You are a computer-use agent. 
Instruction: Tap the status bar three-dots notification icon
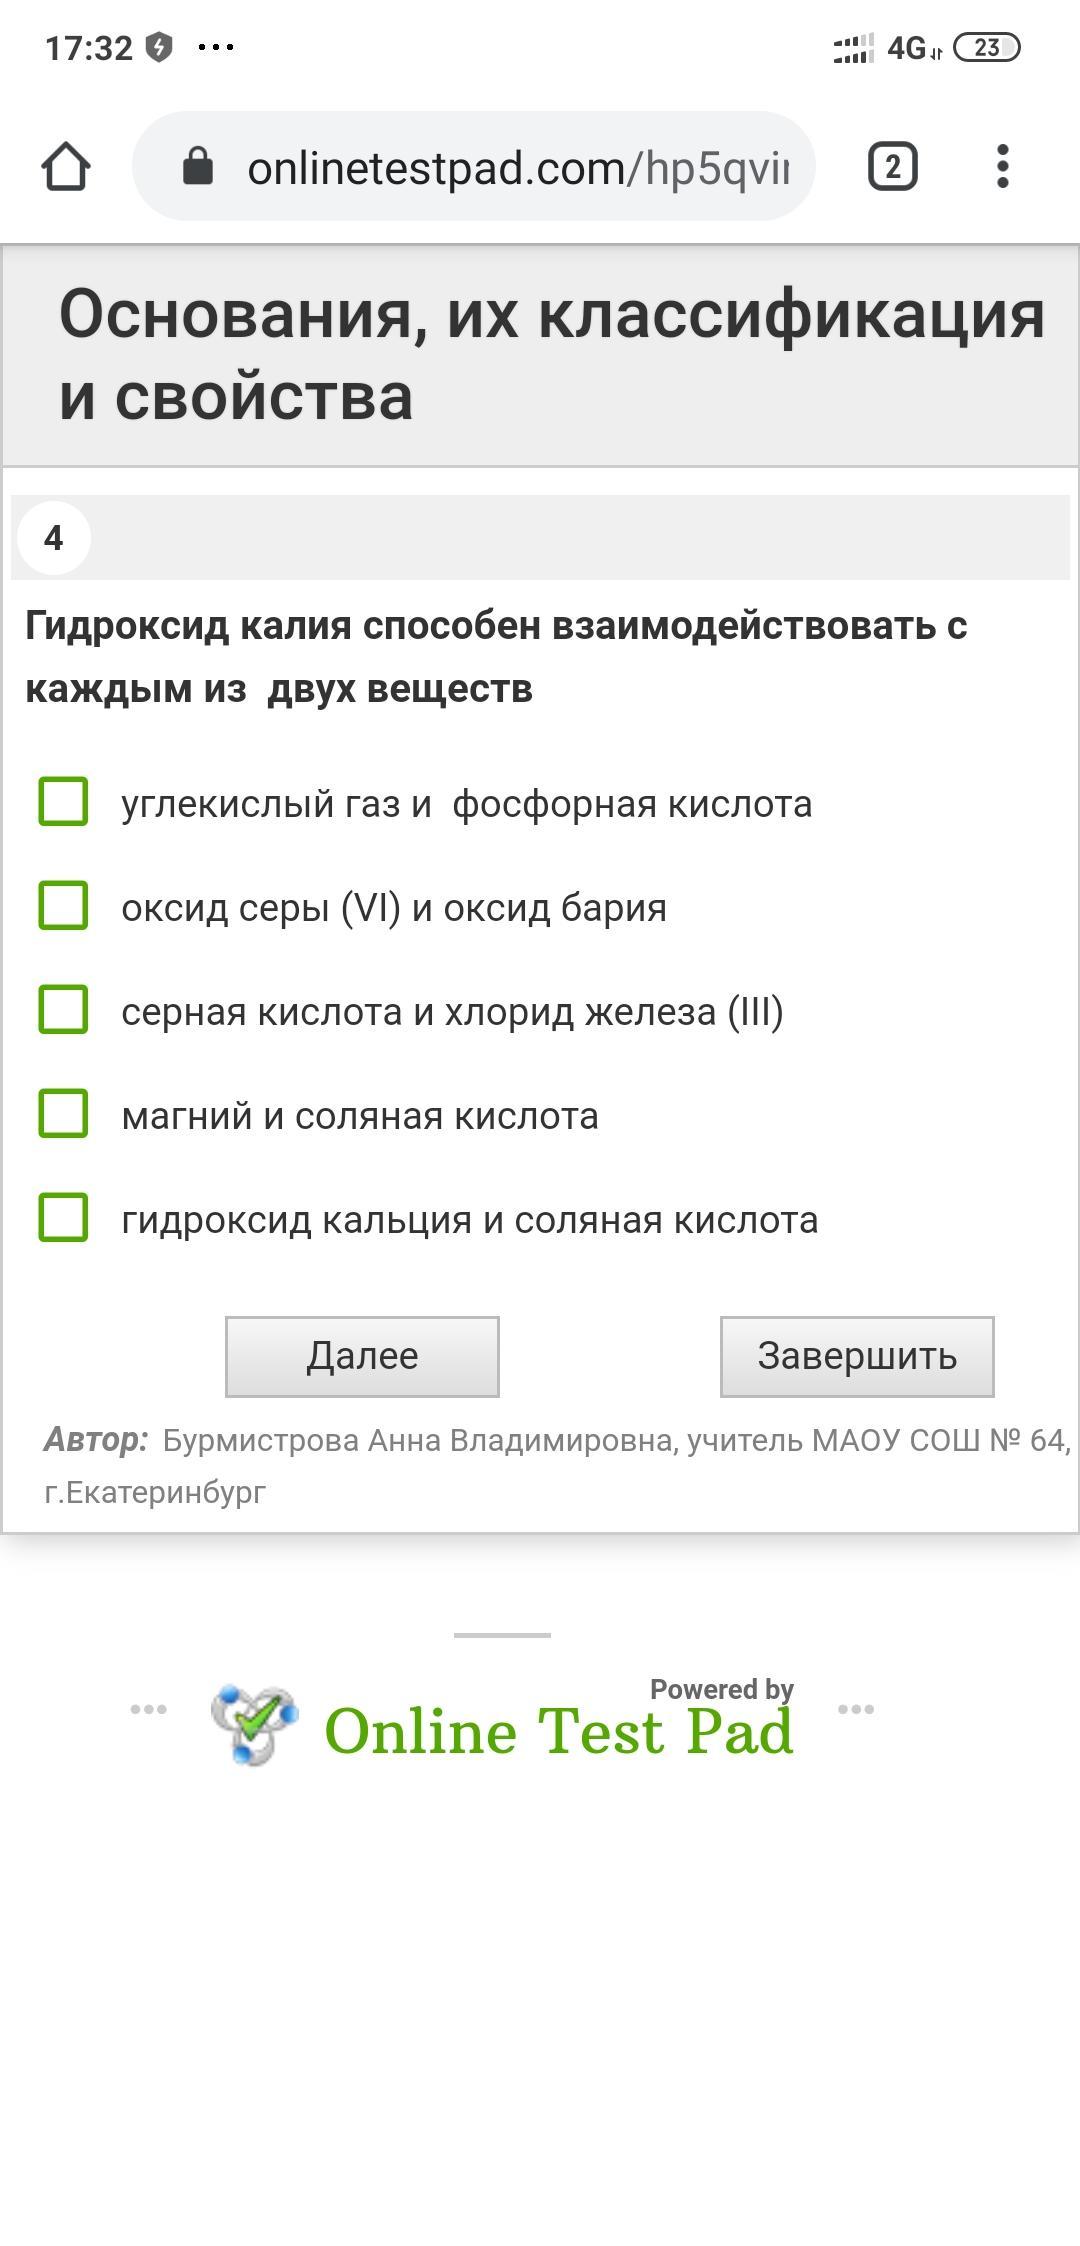point(216,47)
